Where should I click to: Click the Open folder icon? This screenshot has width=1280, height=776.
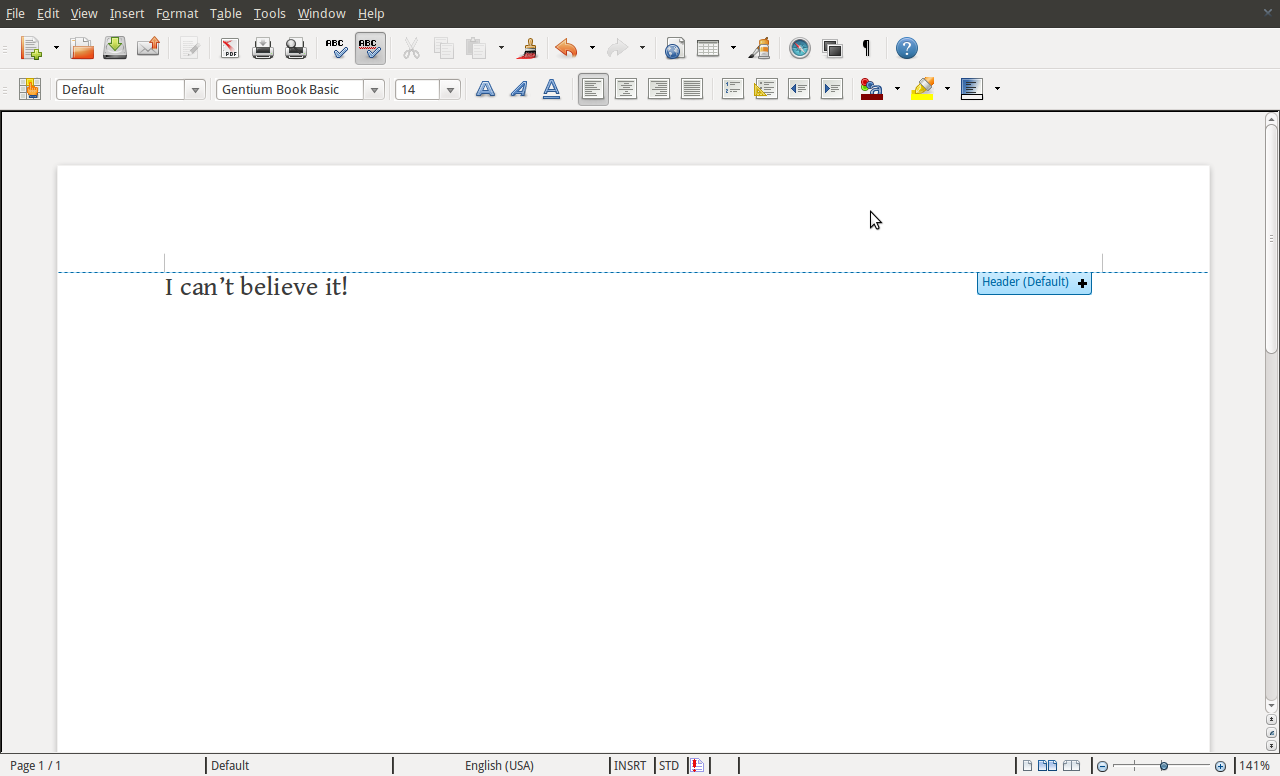[x=82, y=48]
